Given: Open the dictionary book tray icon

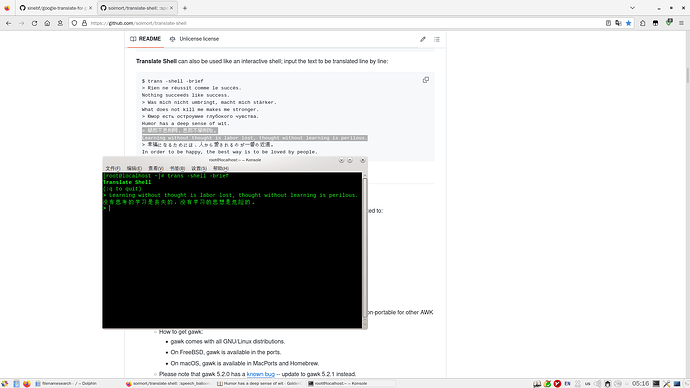Looking at the screenshot, I should click(537, 384).
